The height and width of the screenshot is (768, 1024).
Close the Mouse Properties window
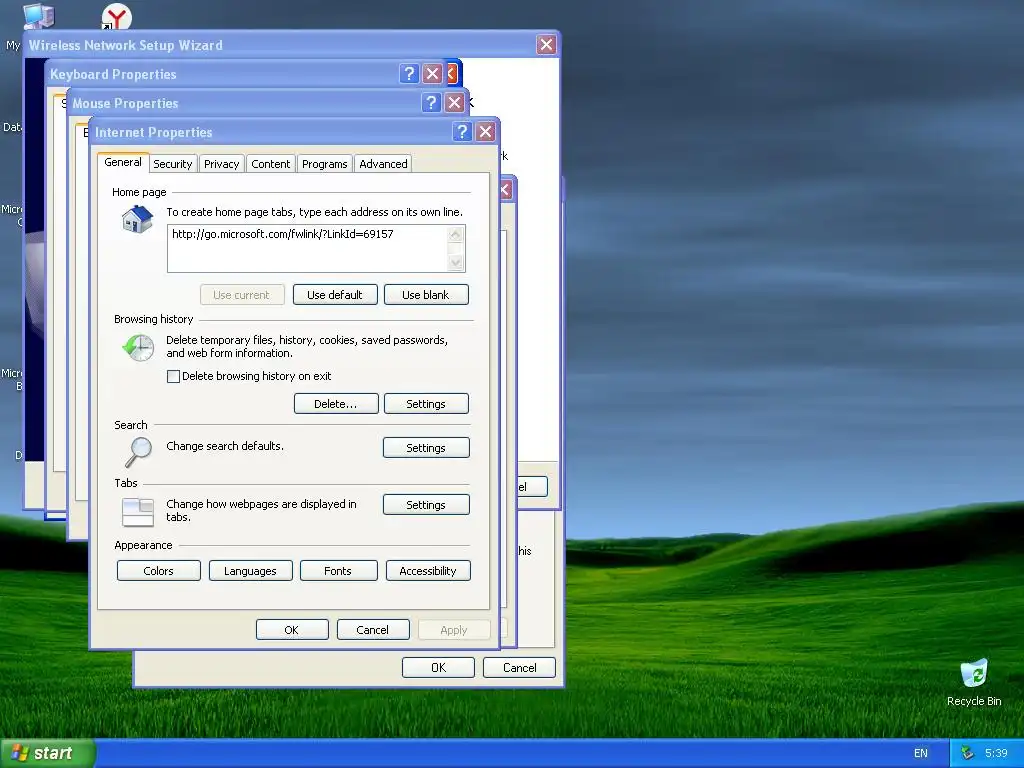pyautogui.click(x=455, y=103)
